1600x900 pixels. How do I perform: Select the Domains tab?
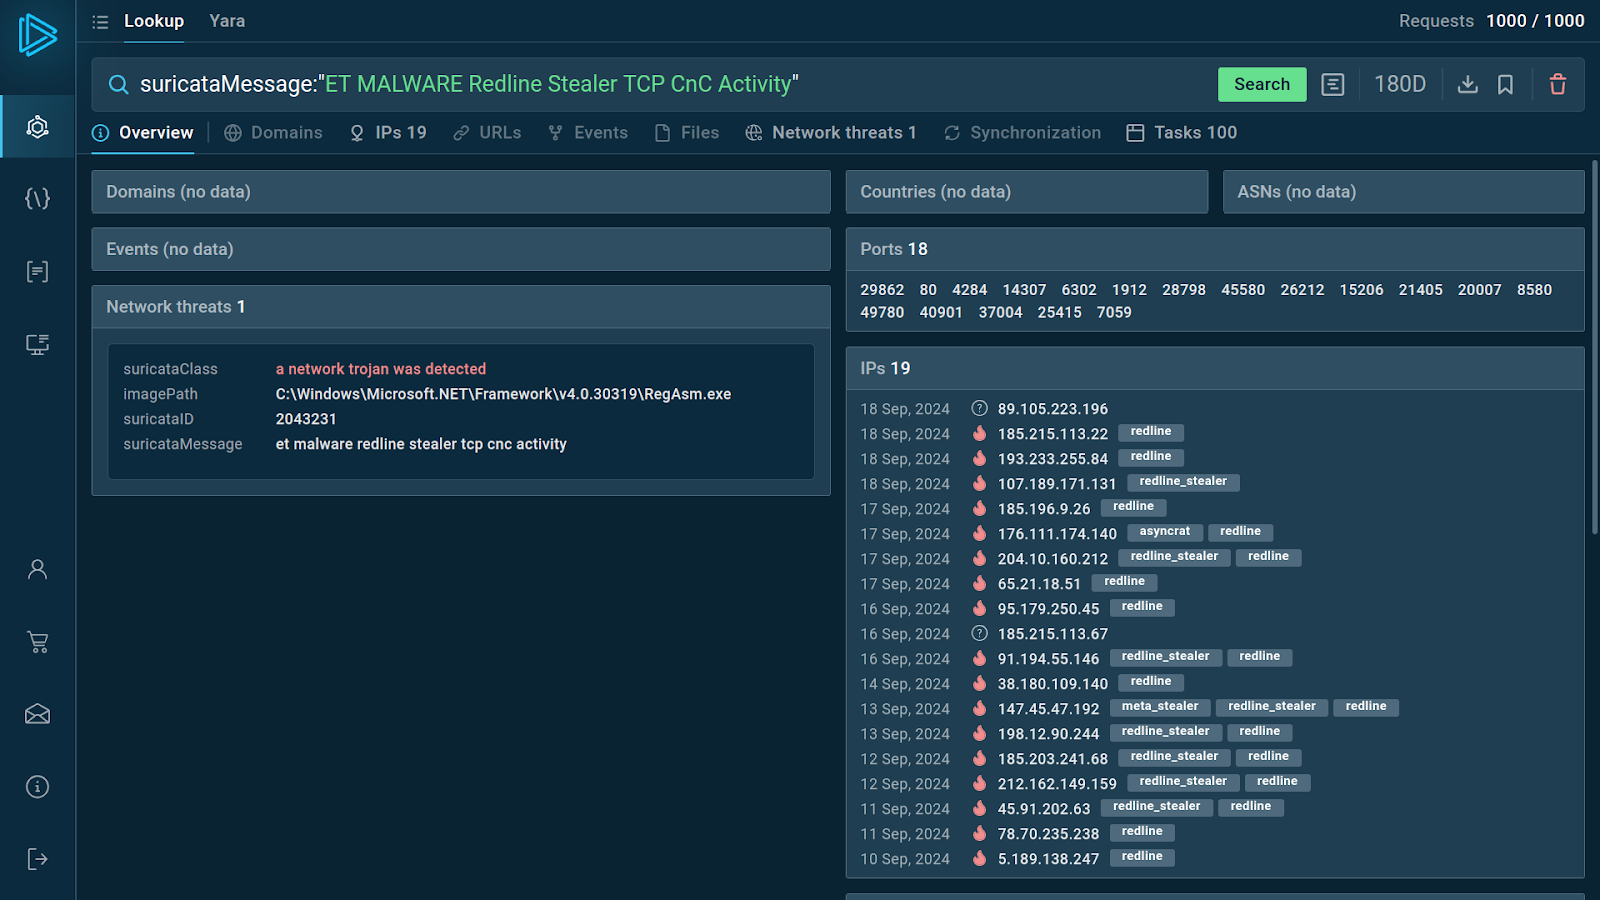(273, 133)
